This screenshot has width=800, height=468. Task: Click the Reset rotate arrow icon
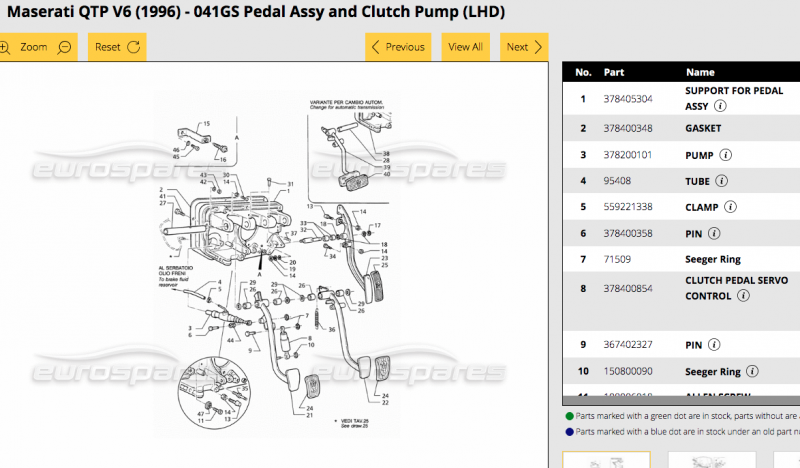(134, 47)
